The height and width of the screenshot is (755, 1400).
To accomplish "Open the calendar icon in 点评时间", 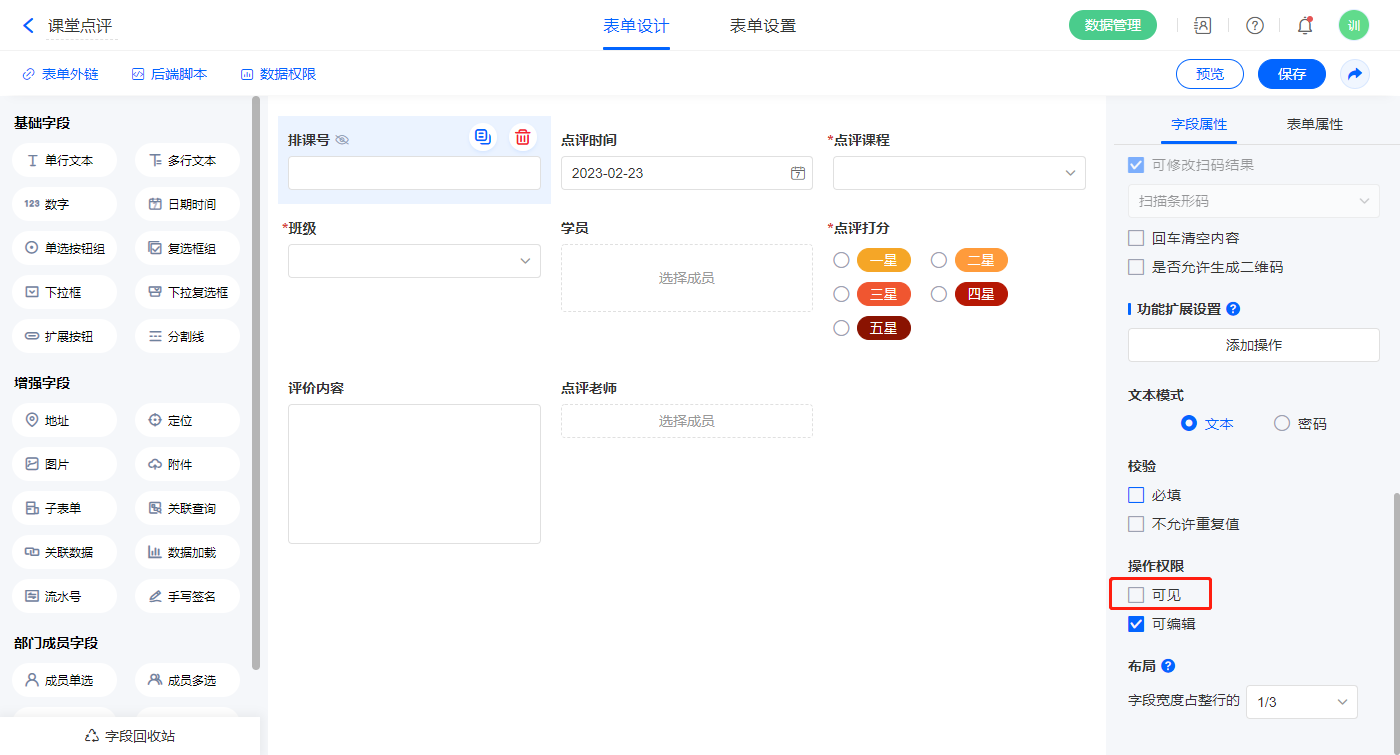I will (x=798, y=173).
